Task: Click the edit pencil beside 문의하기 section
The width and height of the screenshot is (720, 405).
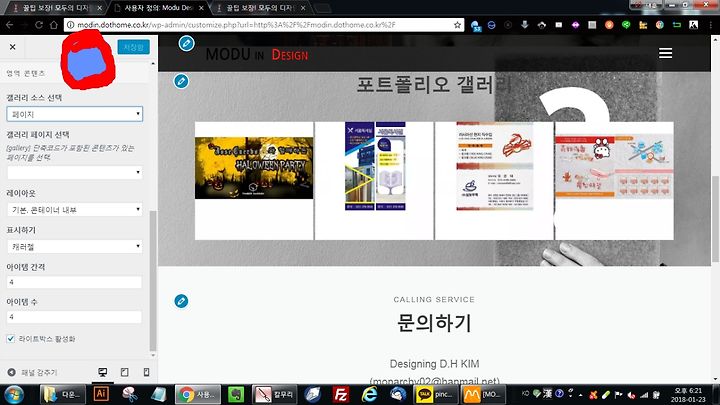Action: [x=181, y=301]
